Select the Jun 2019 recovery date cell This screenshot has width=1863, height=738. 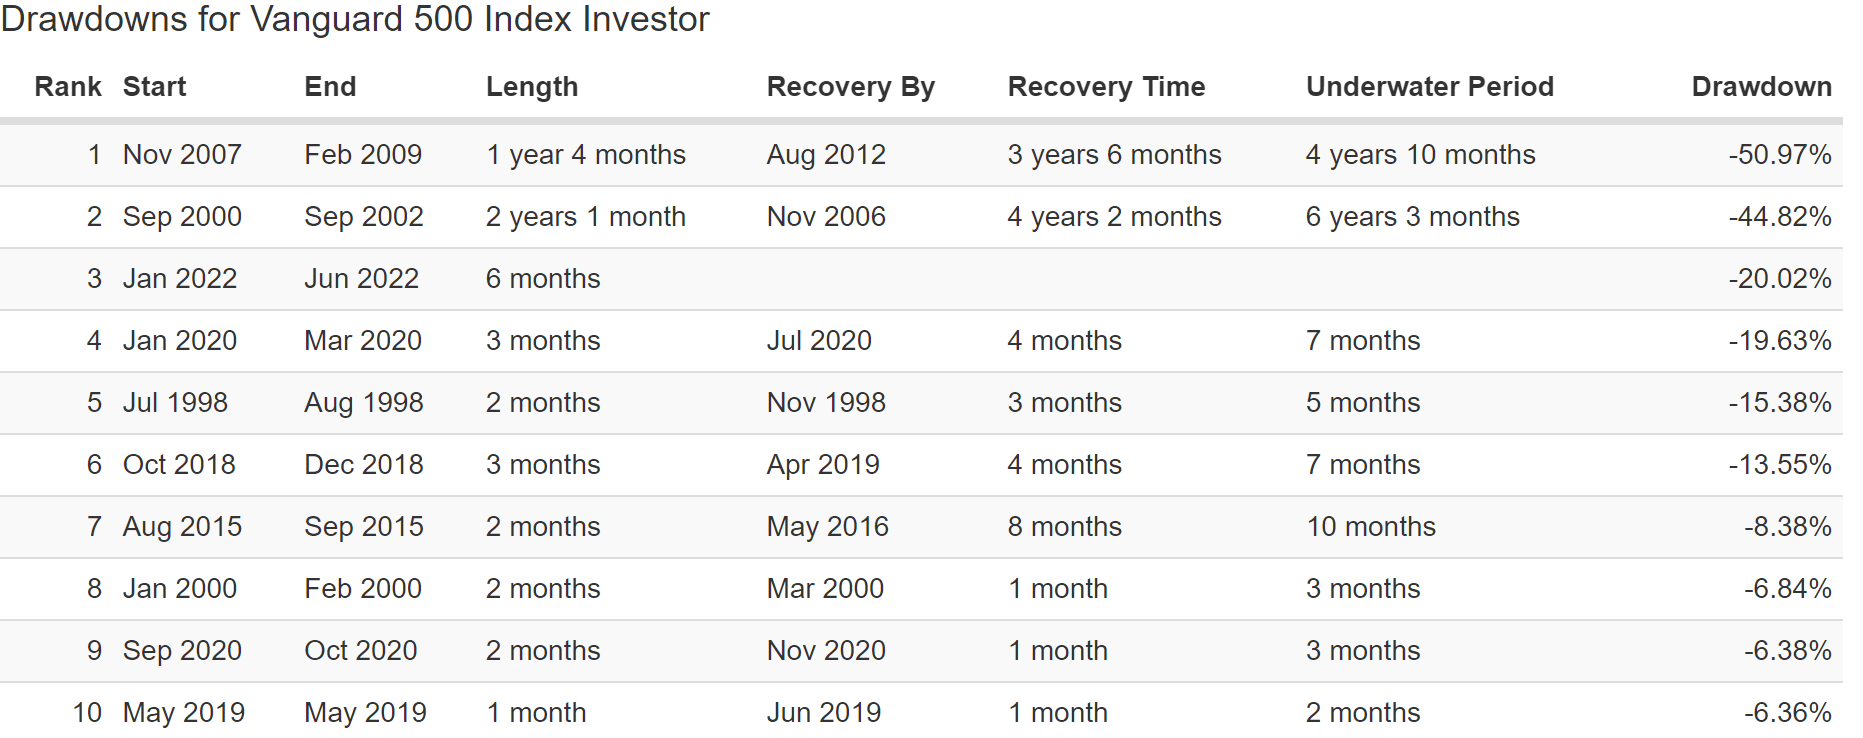pyautogui.click(x=824, y=713)
